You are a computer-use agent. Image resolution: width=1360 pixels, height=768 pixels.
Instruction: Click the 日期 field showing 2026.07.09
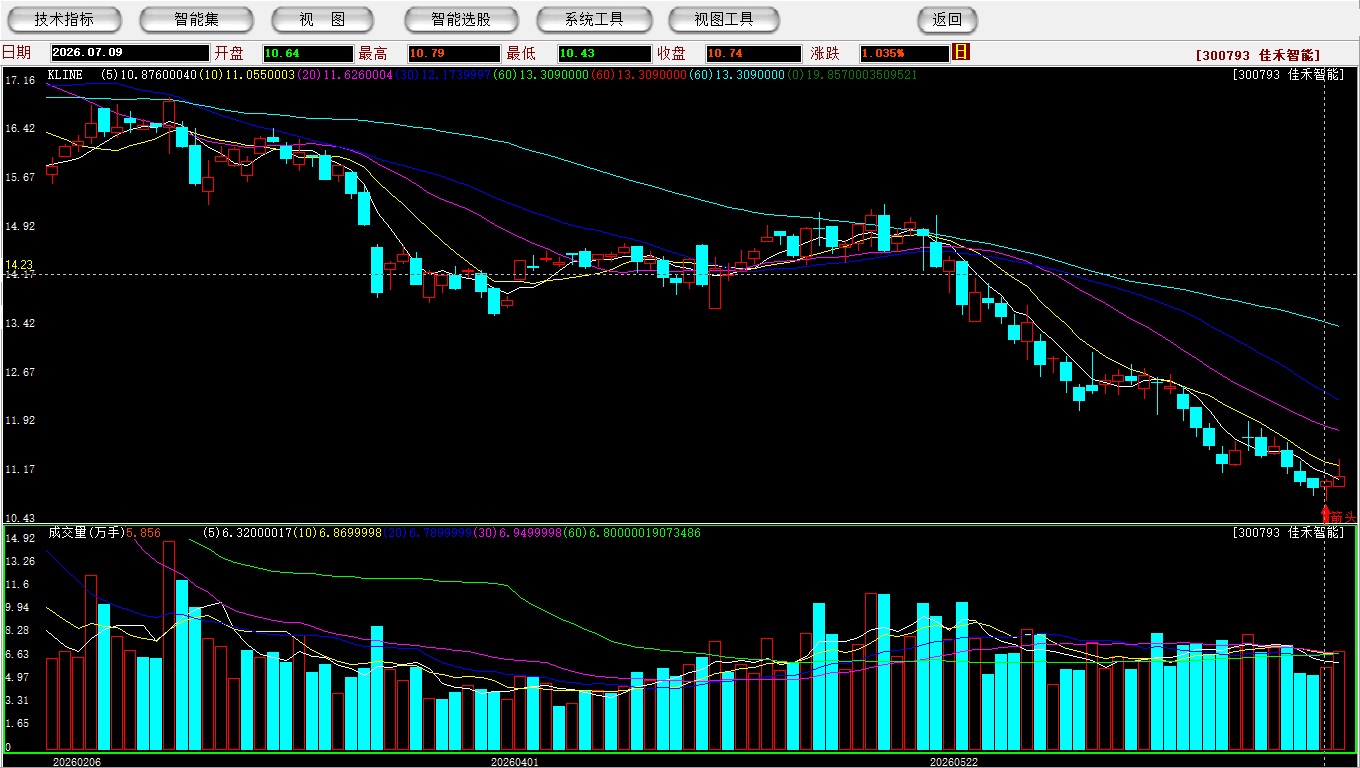click(x=130, y=53)
